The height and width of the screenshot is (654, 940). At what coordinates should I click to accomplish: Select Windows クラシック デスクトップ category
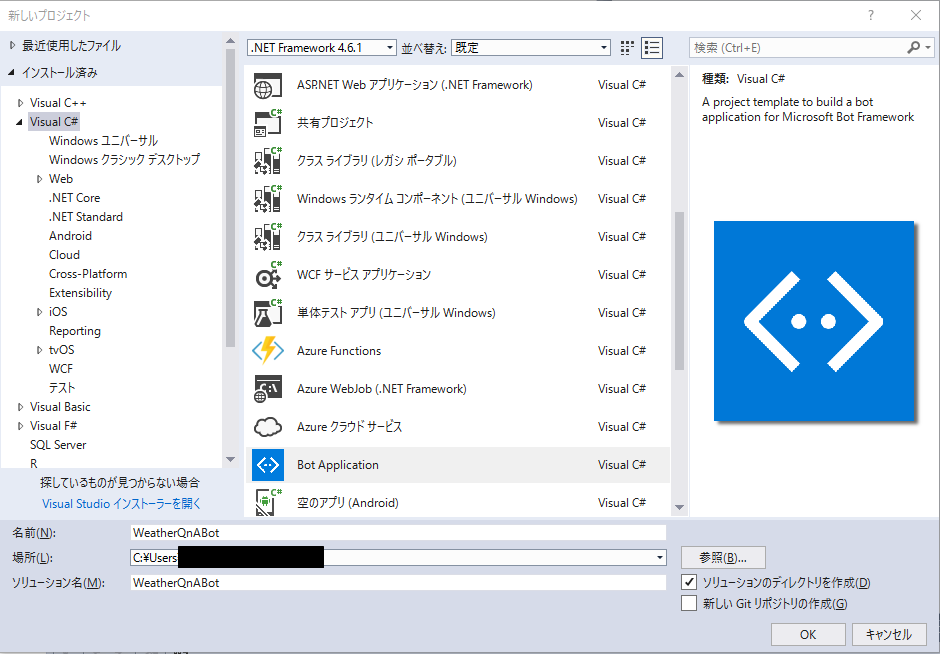pyautogui.click(x=124, y=160)
